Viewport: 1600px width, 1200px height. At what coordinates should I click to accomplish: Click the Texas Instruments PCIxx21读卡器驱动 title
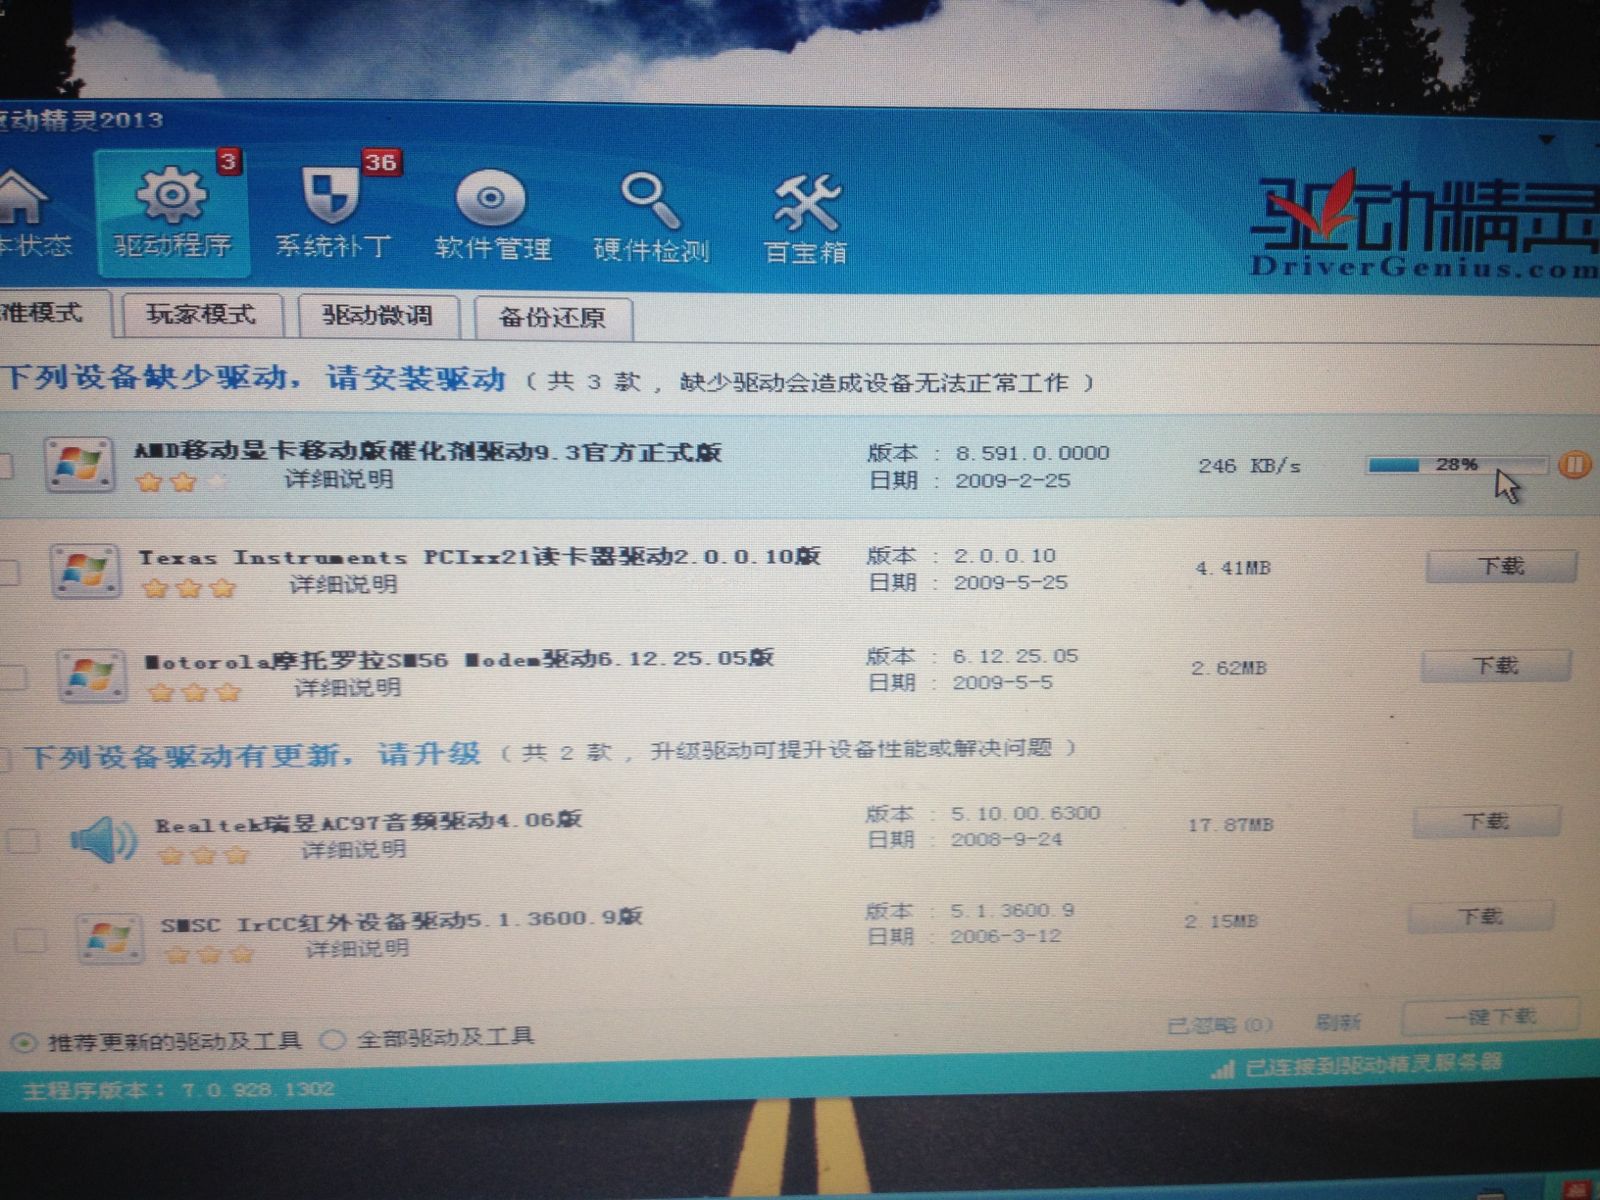point(479,557)
